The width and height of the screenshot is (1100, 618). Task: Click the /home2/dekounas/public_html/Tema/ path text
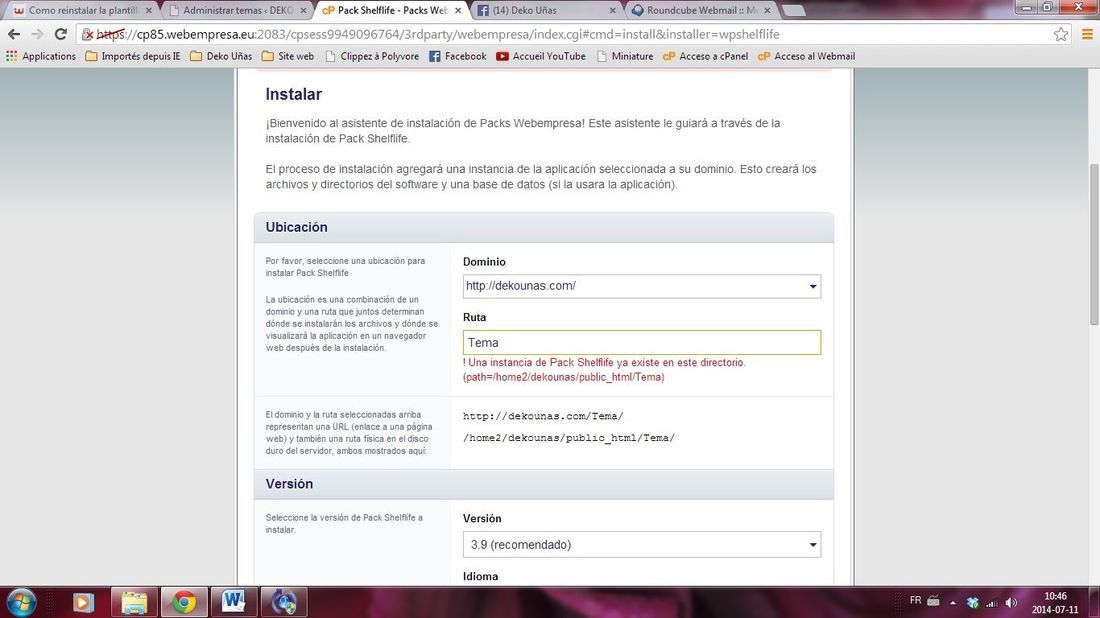coord(569,438)
